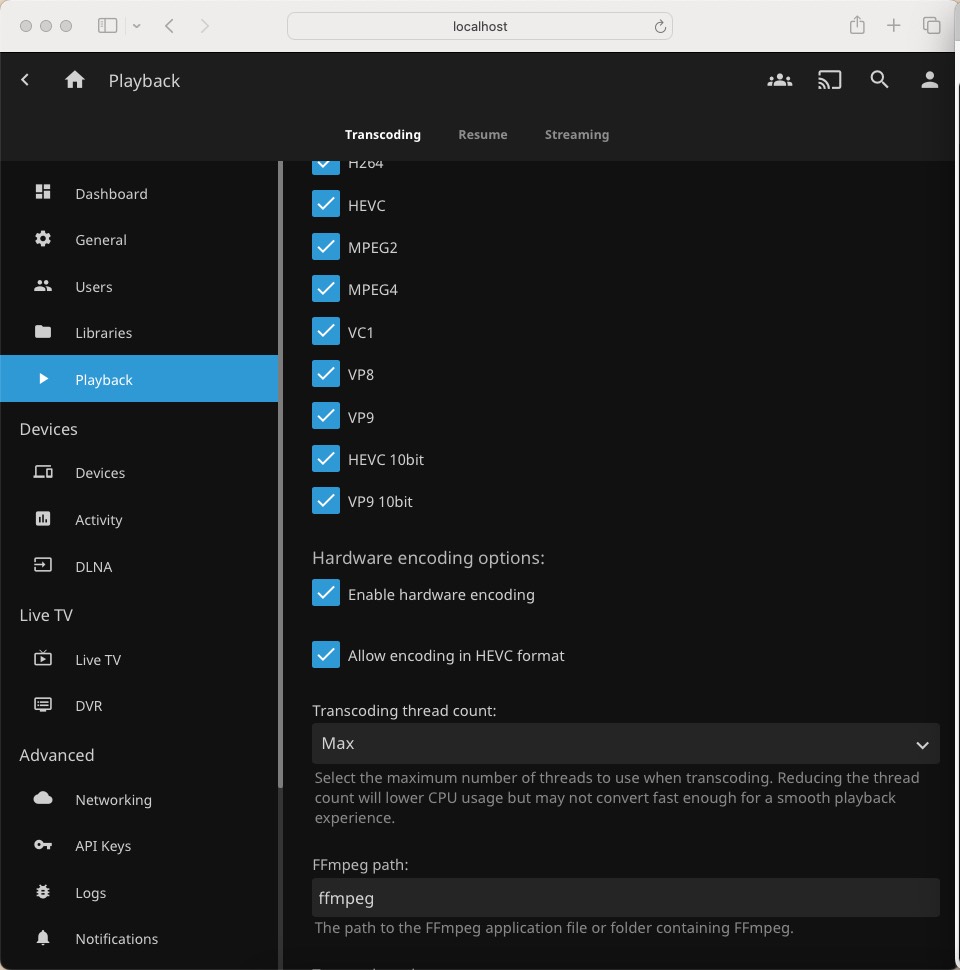Click the FFmpeg path input field
Viewport: 960px width, 970px height.
coord(625,898)
